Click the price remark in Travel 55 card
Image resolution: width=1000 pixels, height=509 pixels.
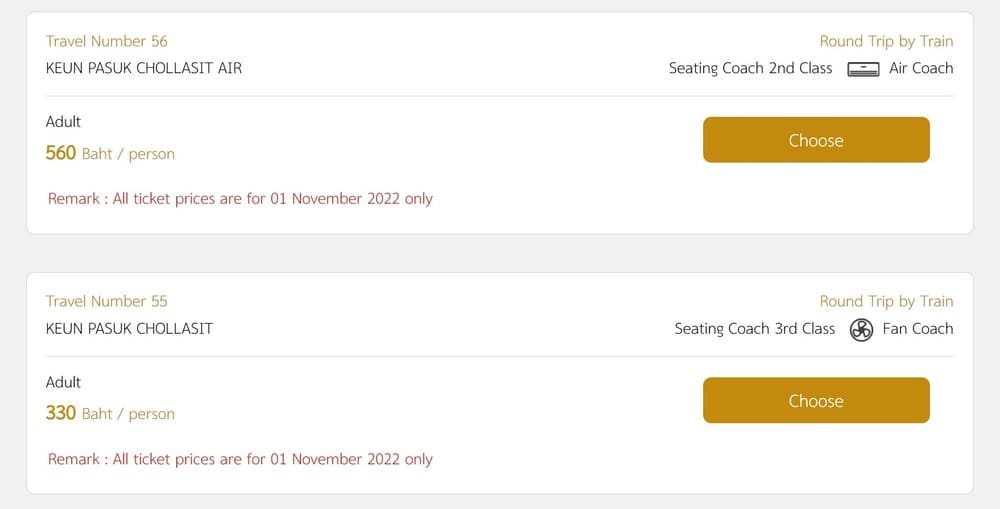[240, 459]
